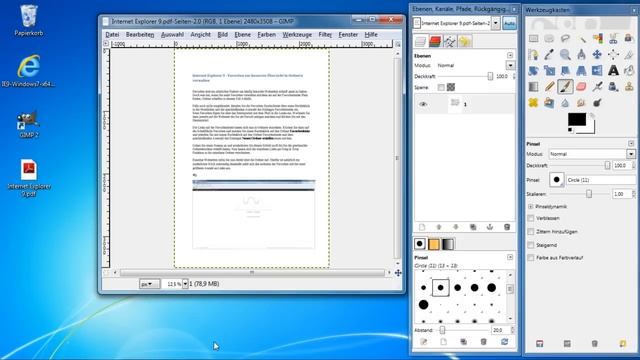Toggle visibility eye of layer 1

423,104
